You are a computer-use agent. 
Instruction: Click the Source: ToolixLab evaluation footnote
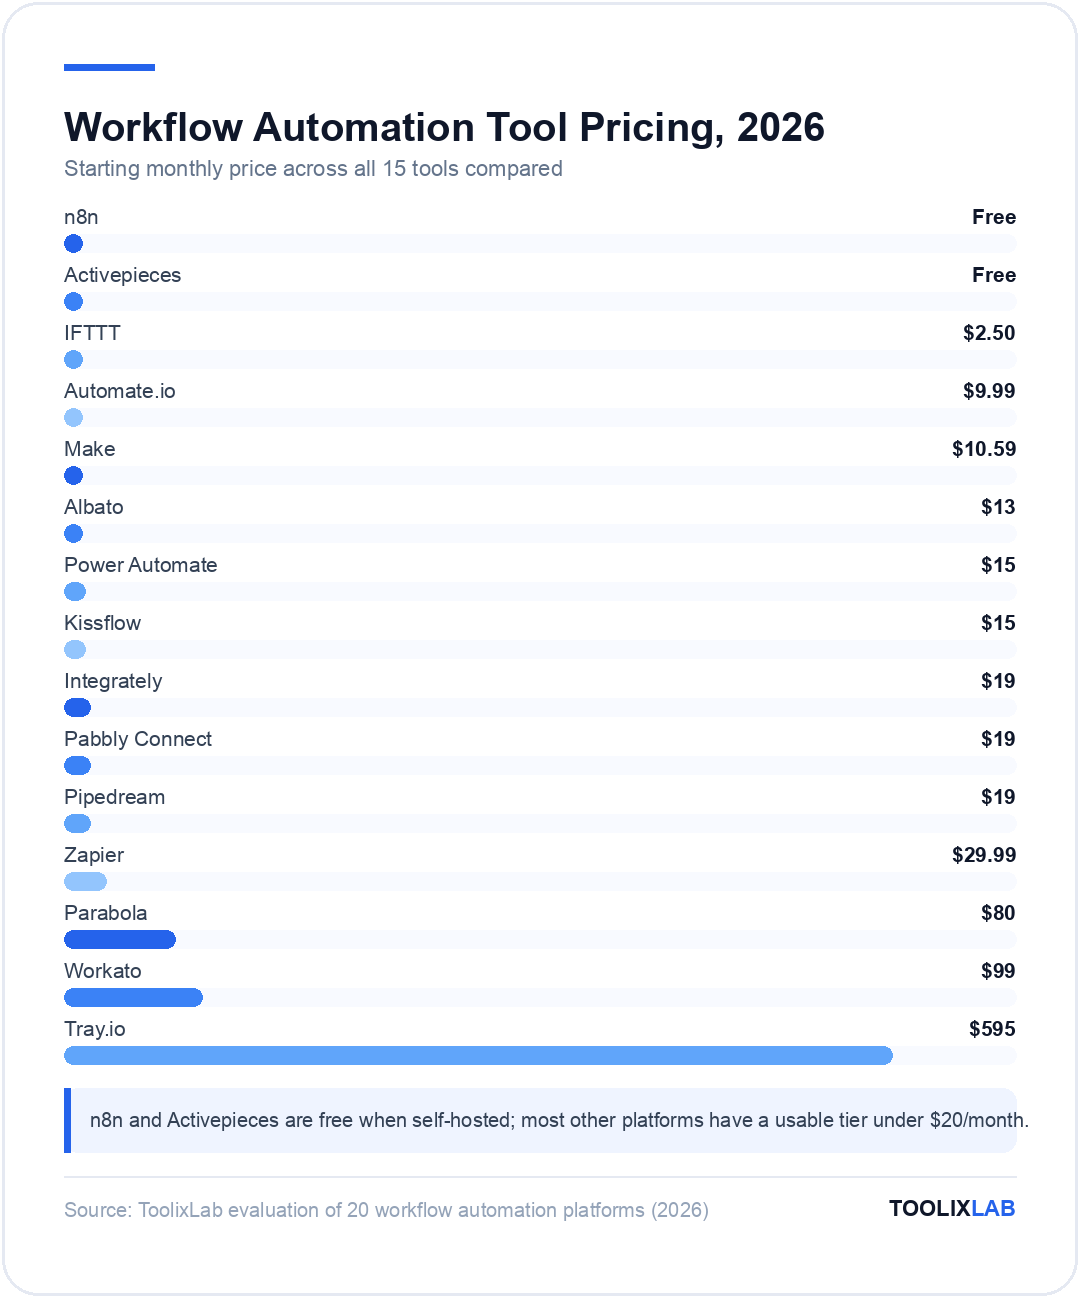pyautogui.click(x=386, y=1210)
